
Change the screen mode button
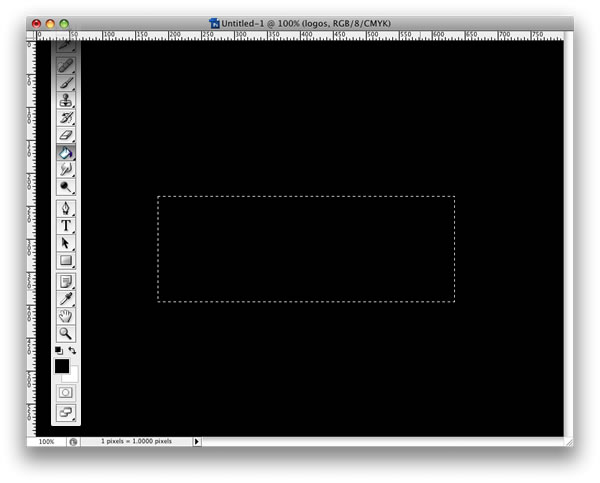click(x=66, y=413)
